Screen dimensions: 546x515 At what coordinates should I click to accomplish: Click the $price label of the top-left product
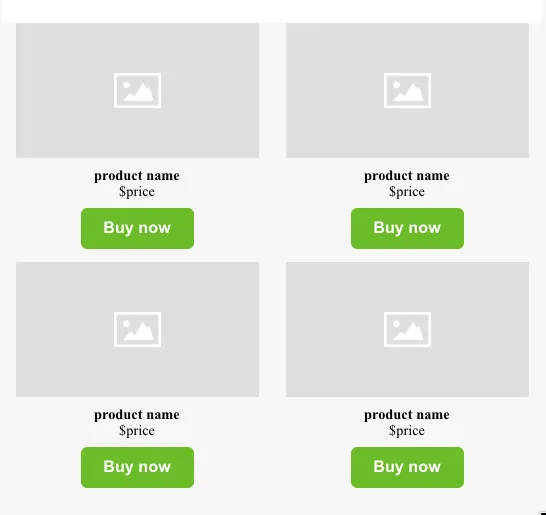[x=137, y=192]
